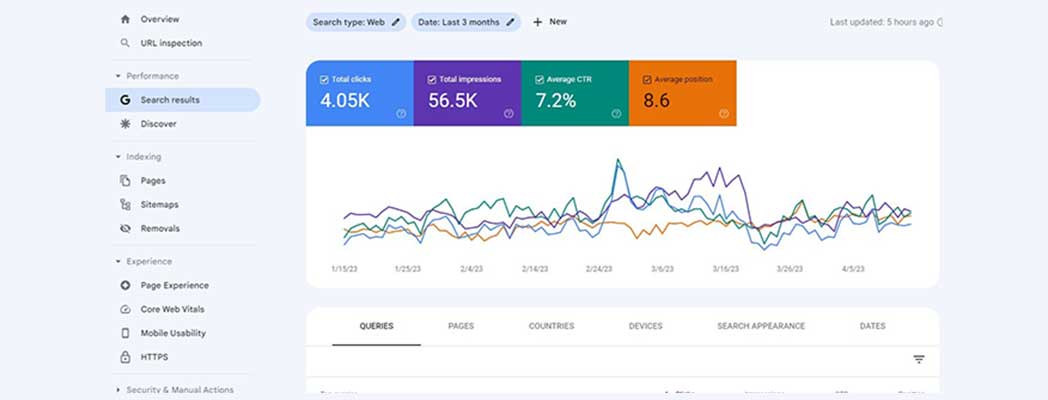Uncheck the Total clicks checkbox
Image resolution: width=1048 pixels, height=400 pixels.
click(x=324, y=79)
